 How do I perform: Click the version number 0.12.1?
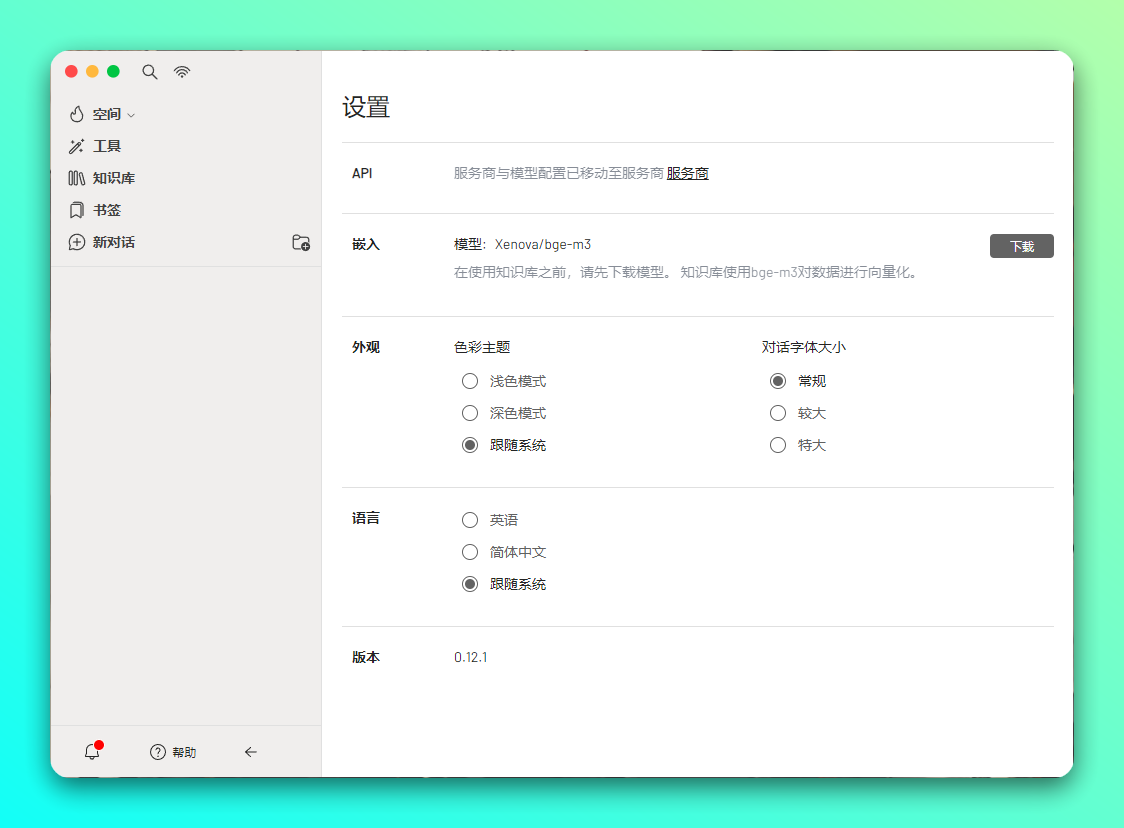pos(471,657)
